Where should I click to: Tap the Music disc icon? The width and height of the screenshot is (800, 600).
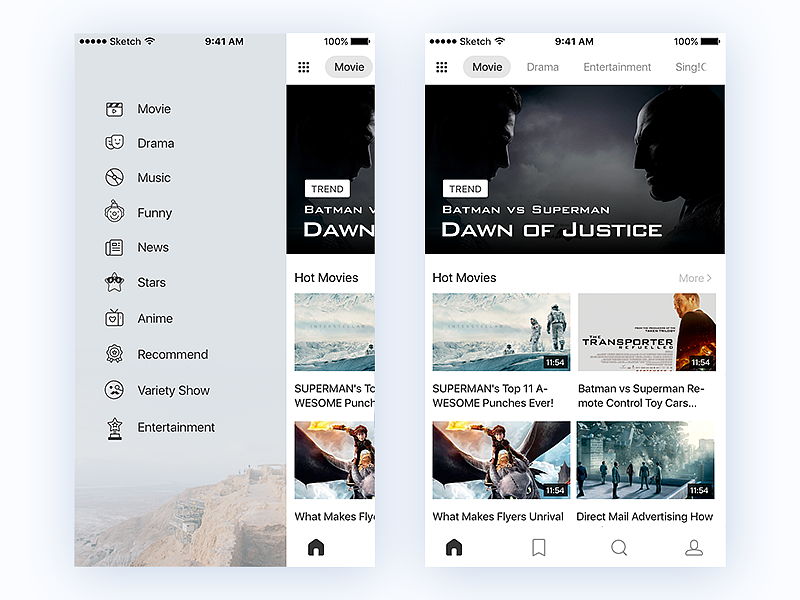[x=114, y=178]
